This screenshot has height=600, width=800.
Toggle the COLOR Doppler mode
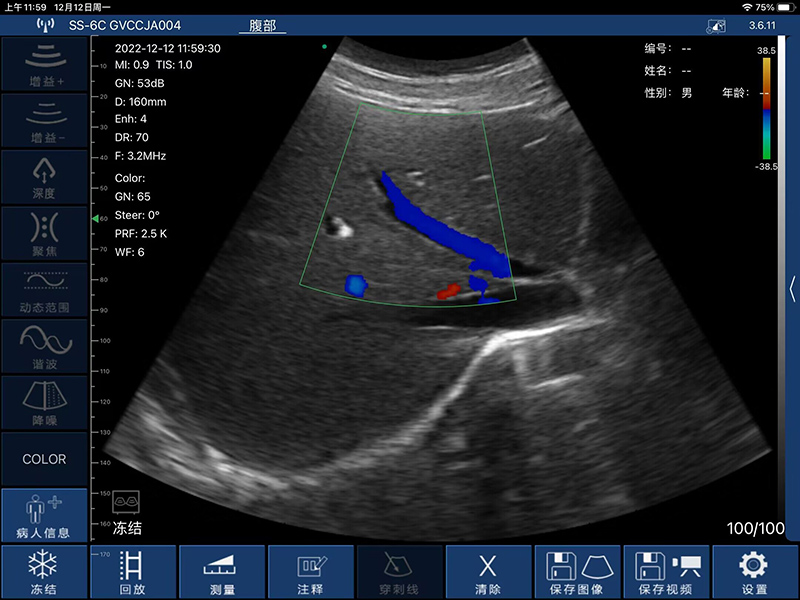tap(44, 459)
